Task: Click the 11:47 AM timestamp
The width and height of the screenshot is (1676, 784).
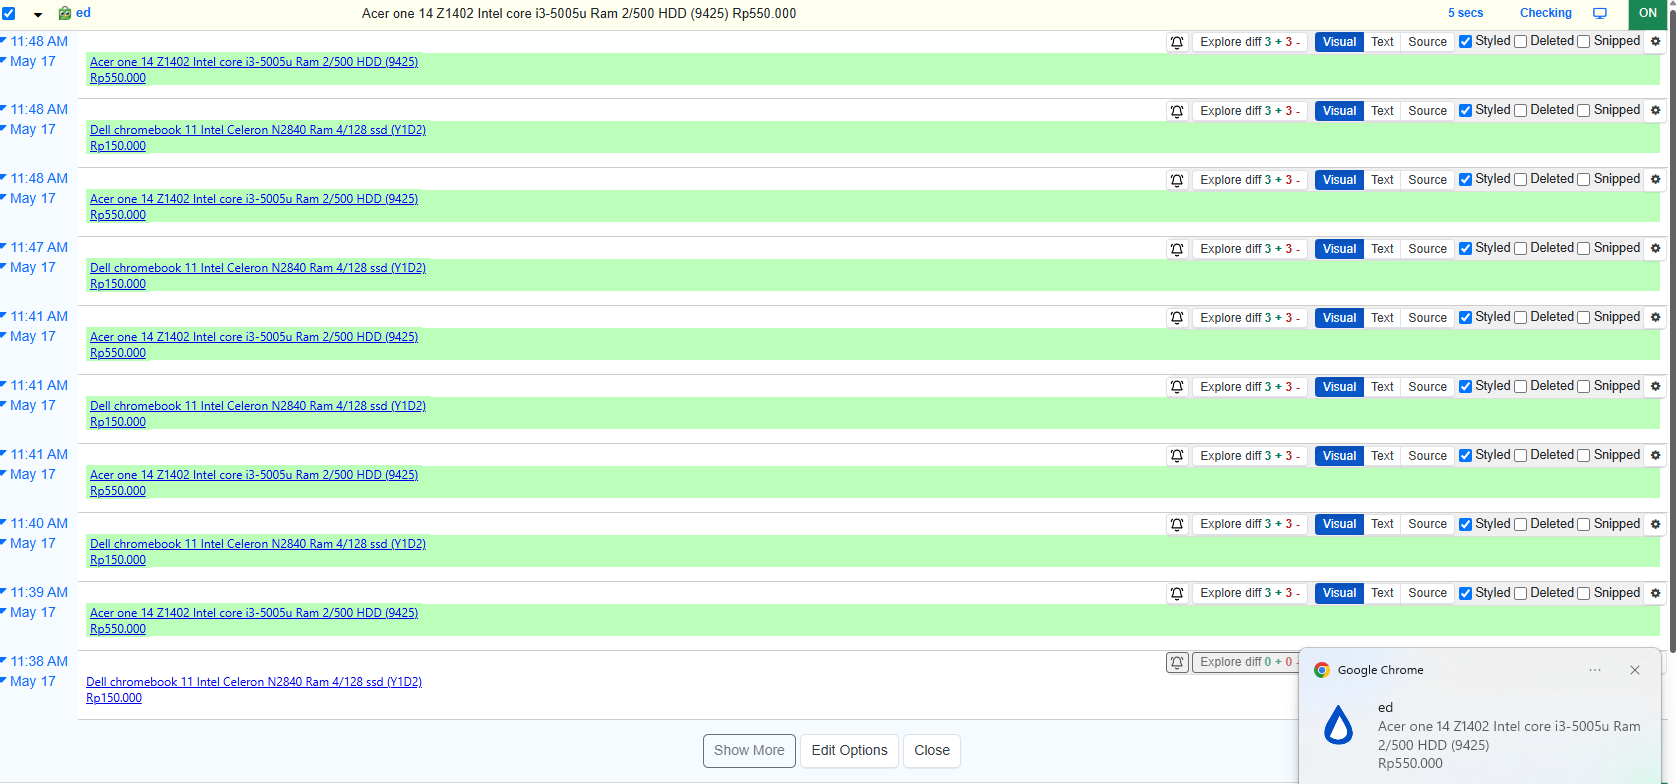Action: [40, 247]
